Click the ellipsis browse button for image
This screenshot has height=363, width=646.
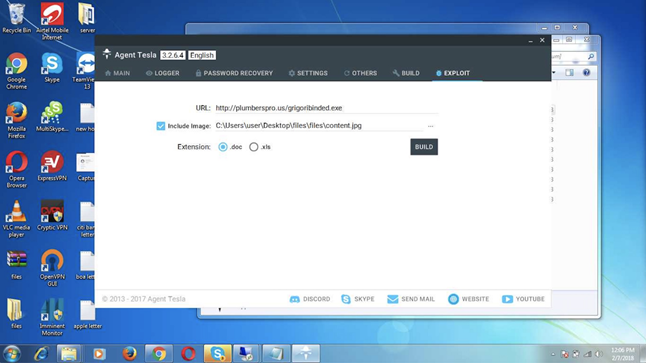click(431, 126)
